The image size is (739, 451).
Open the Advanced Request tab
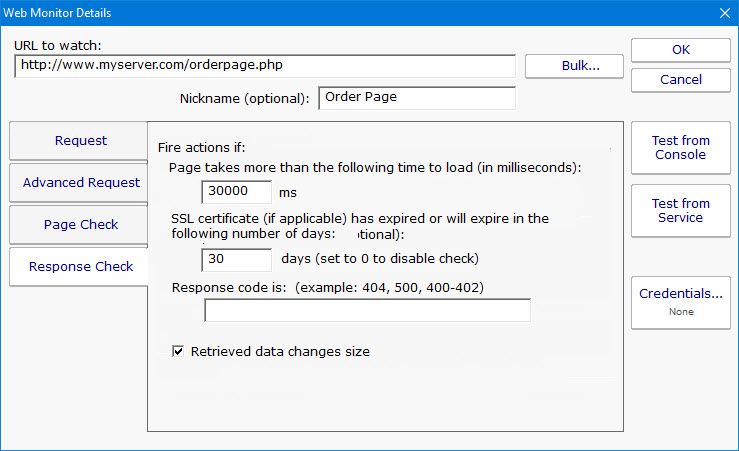coord(80,183)
